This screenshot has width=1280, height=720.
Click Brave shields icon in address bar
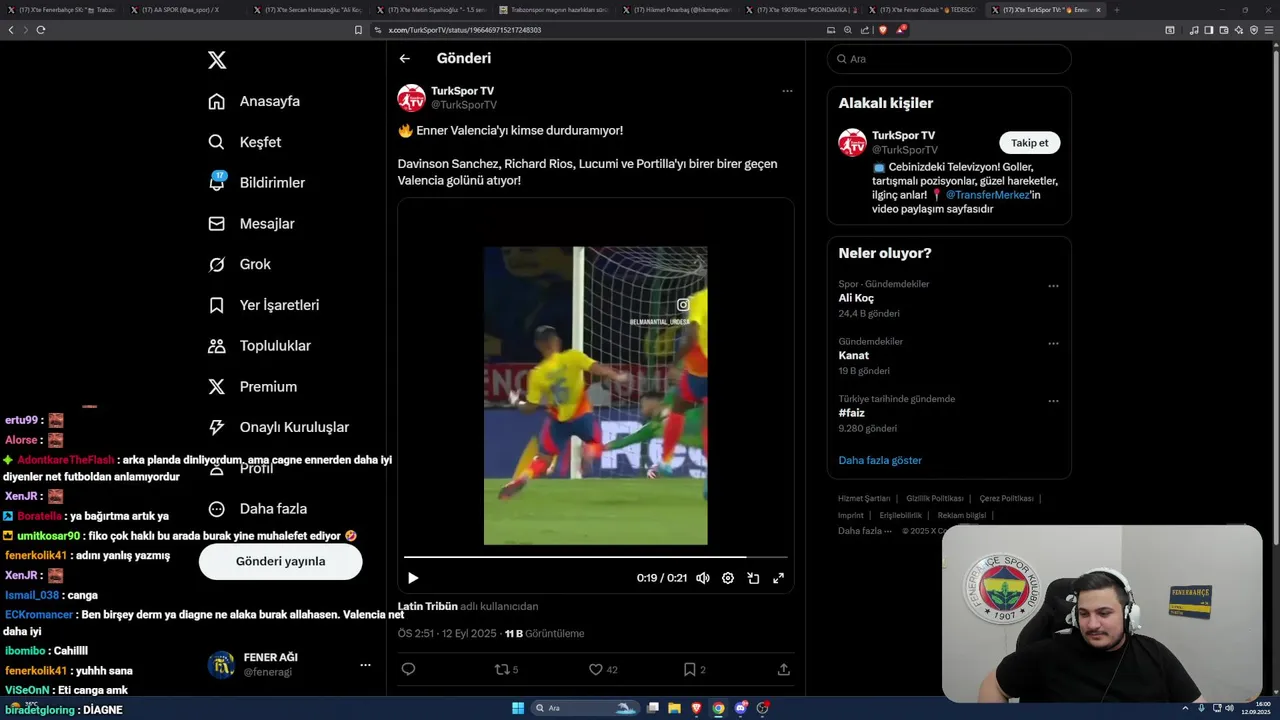coord(883,30)
